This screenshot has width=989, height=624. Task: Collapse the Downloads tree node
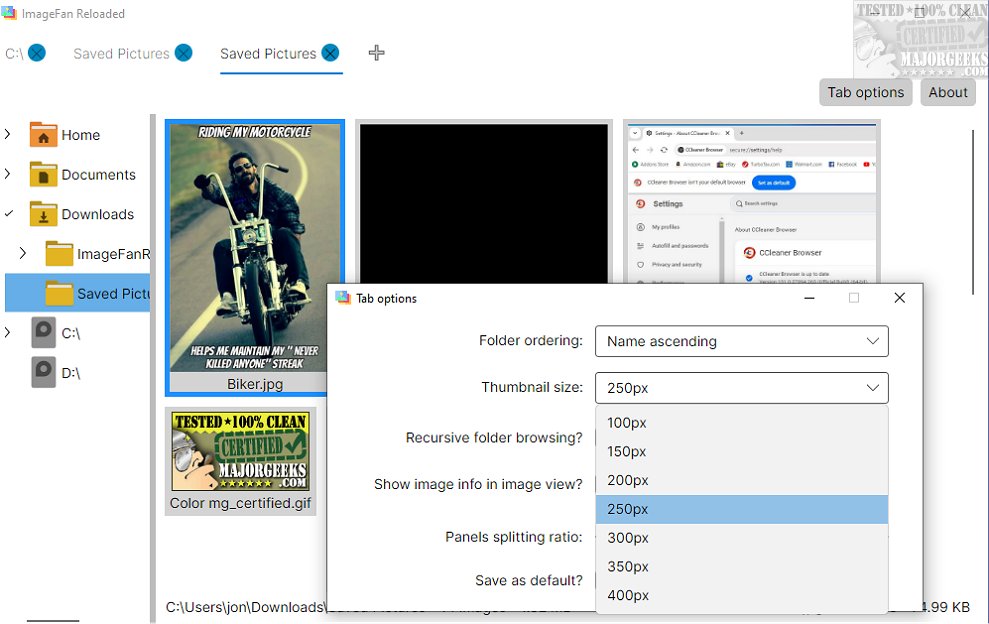pyautogui.click(x=8, y=213)
